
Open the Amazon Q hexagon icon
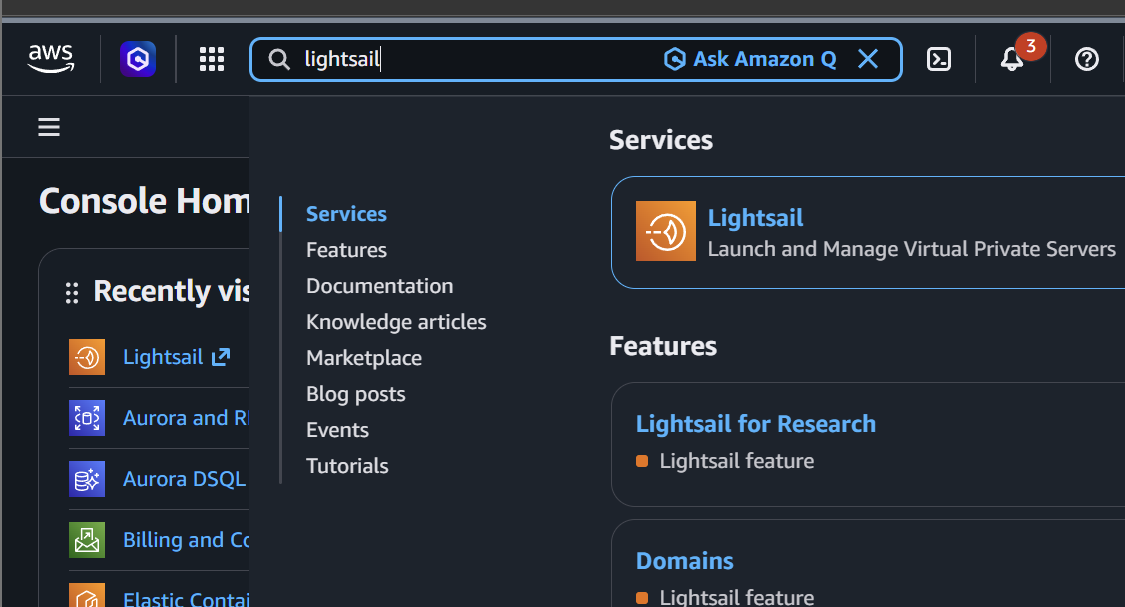point(138,59)
